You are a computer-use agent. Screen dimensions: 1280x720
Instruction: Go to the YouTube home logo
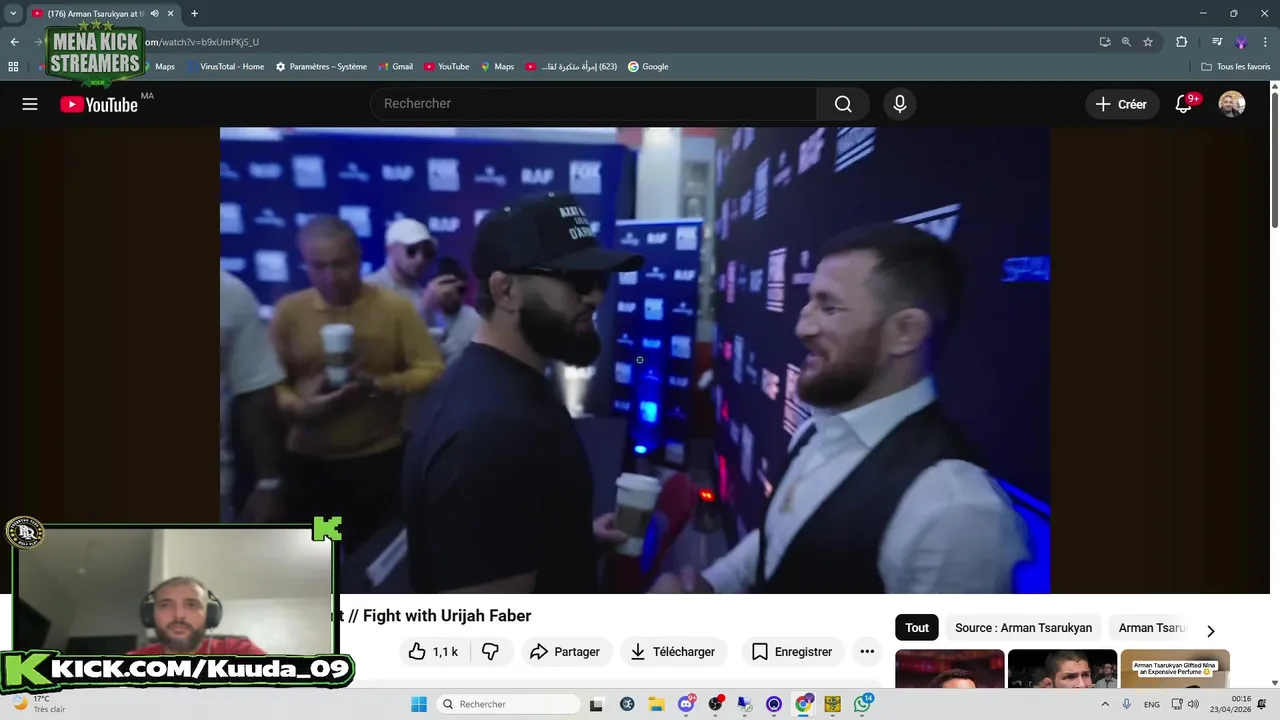pos(99,104)
